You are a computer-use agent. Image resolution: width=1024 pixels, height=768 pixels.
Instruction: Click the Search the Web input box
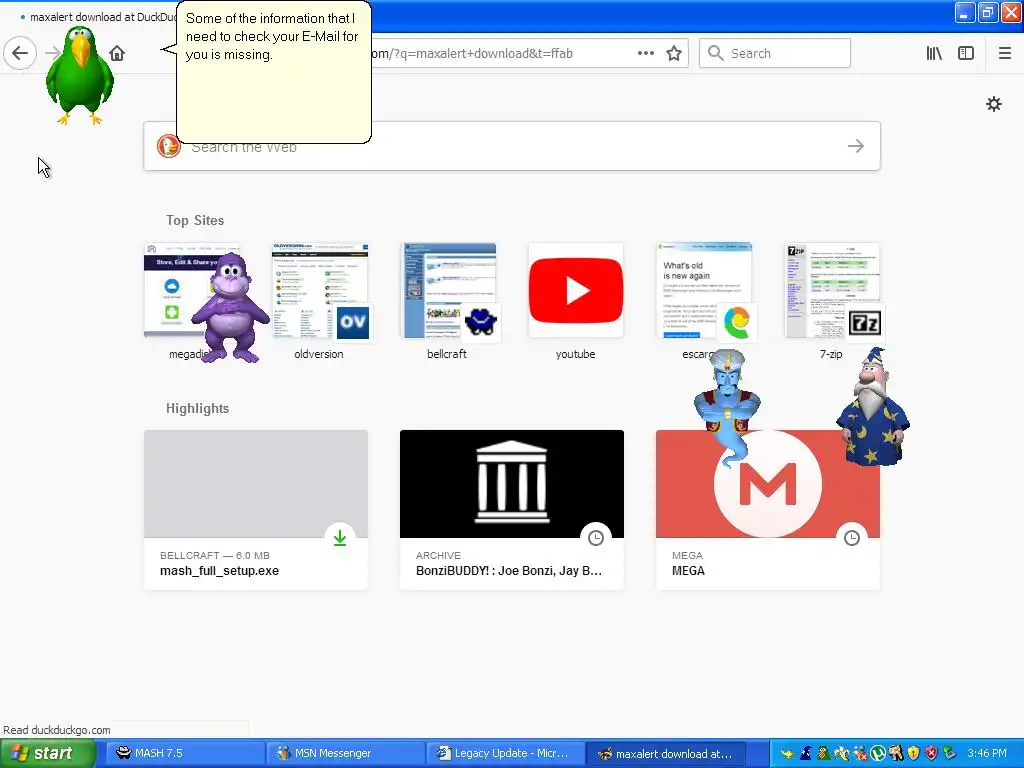pos(512,146)
